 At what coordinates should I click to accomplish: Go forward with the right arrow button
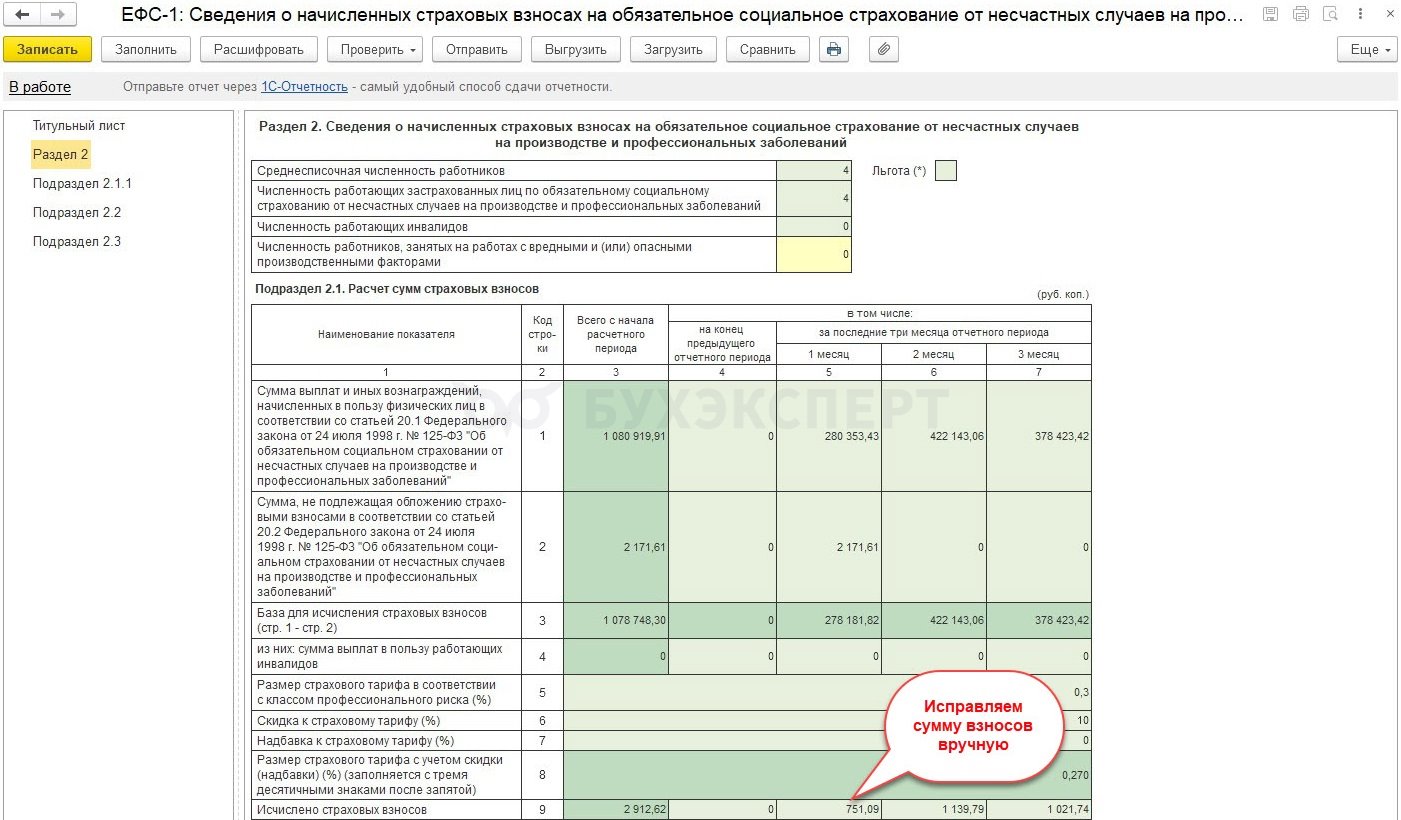tap(59, 15)
